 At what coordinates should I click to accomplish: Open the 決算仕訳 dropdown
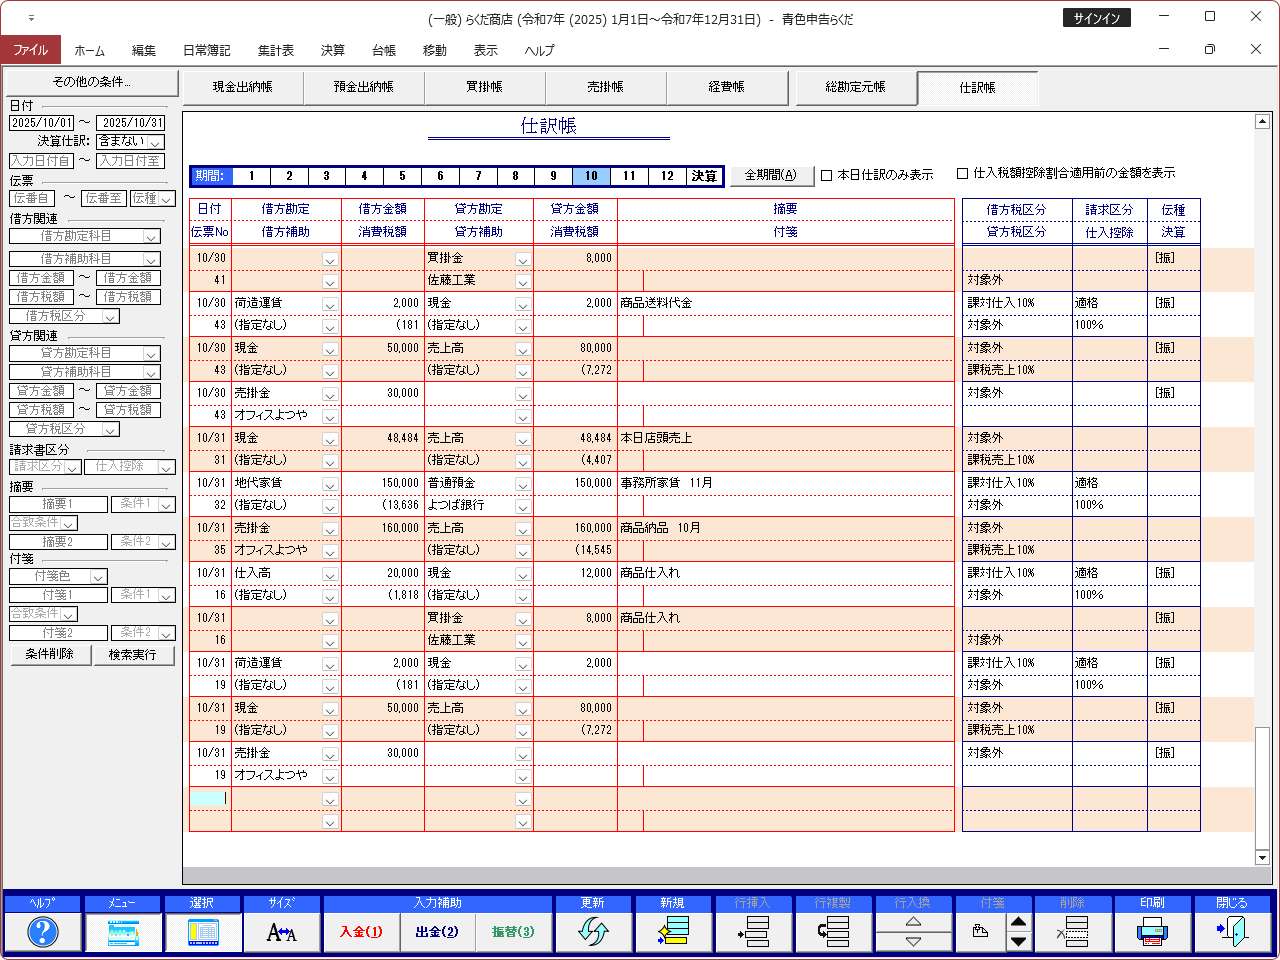click(x=156, y=142)
